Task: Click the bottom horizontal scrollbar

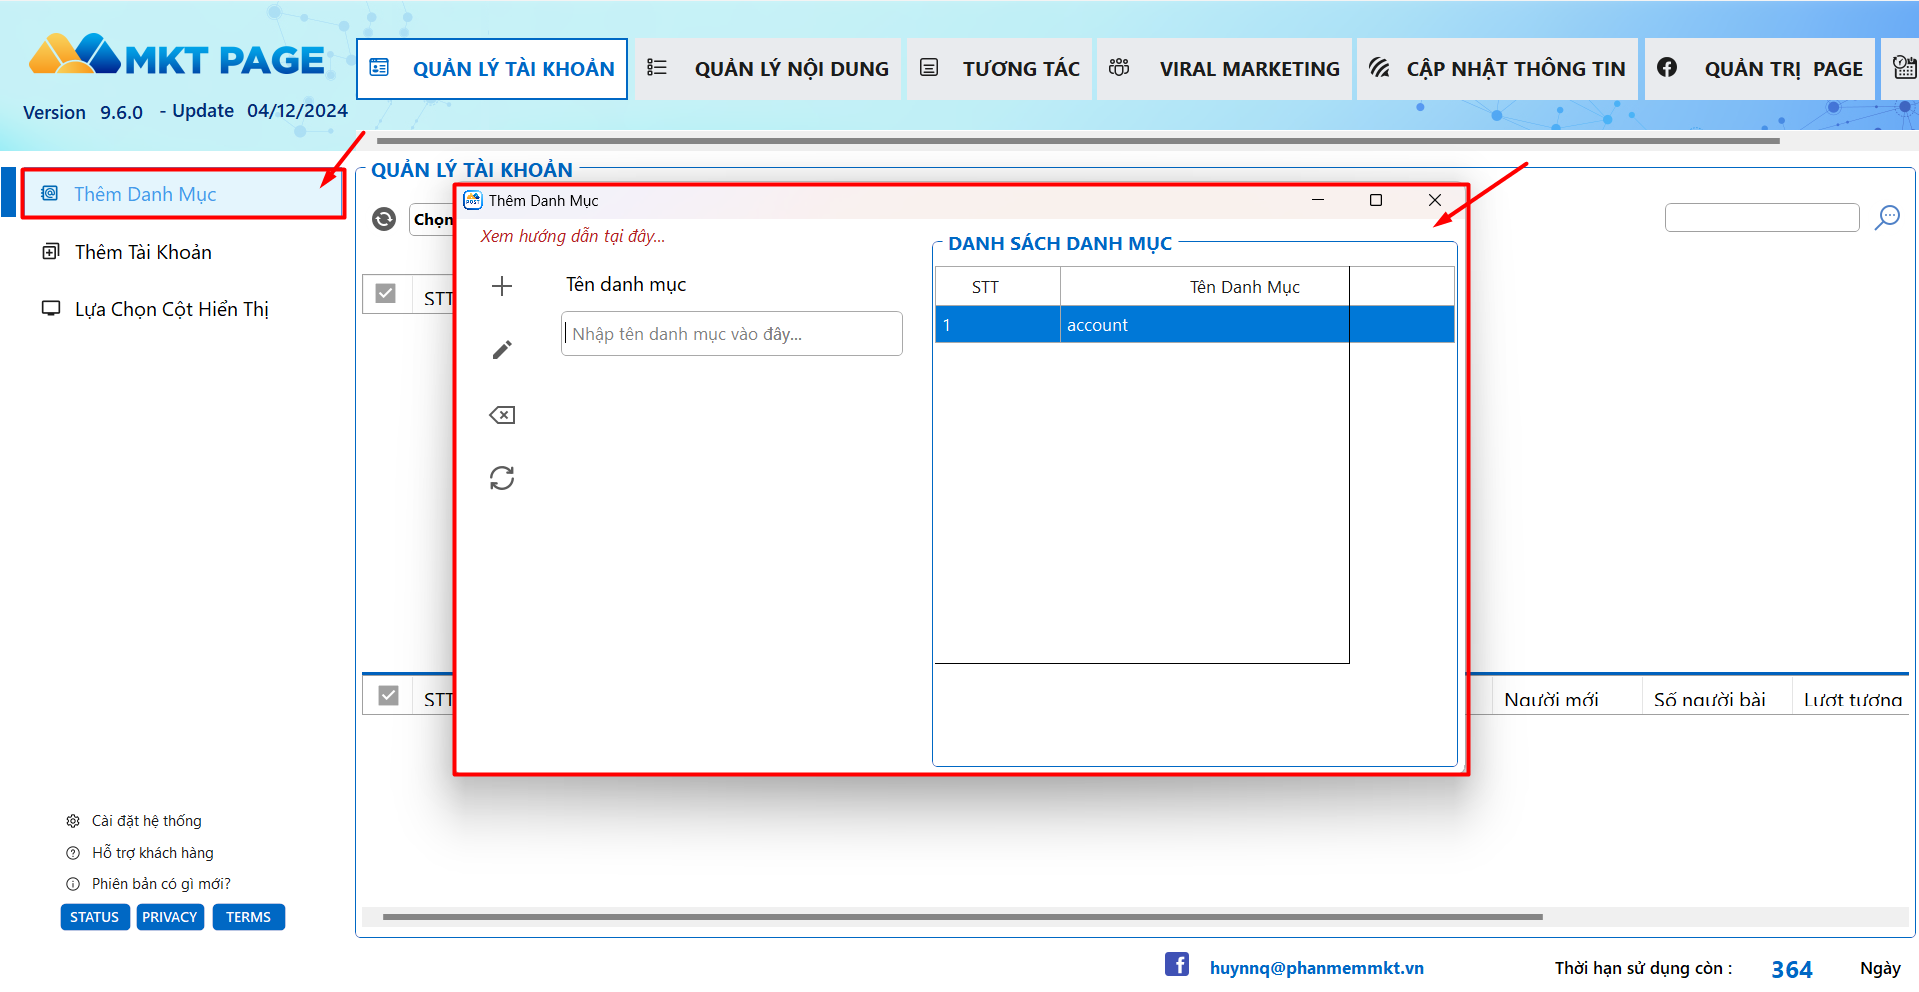Action: tap(963, 916)
